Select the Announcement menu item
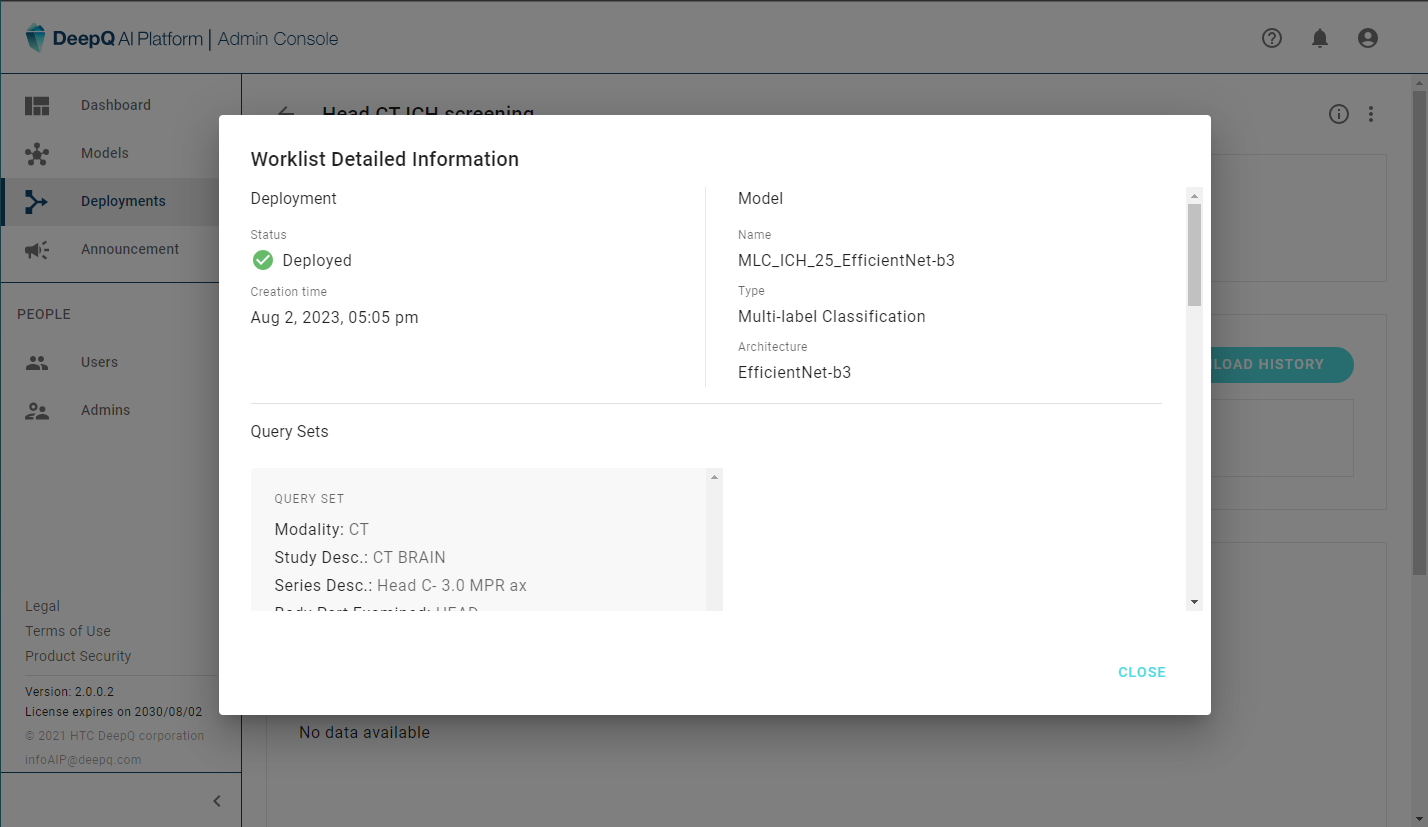 coord(130,249)
